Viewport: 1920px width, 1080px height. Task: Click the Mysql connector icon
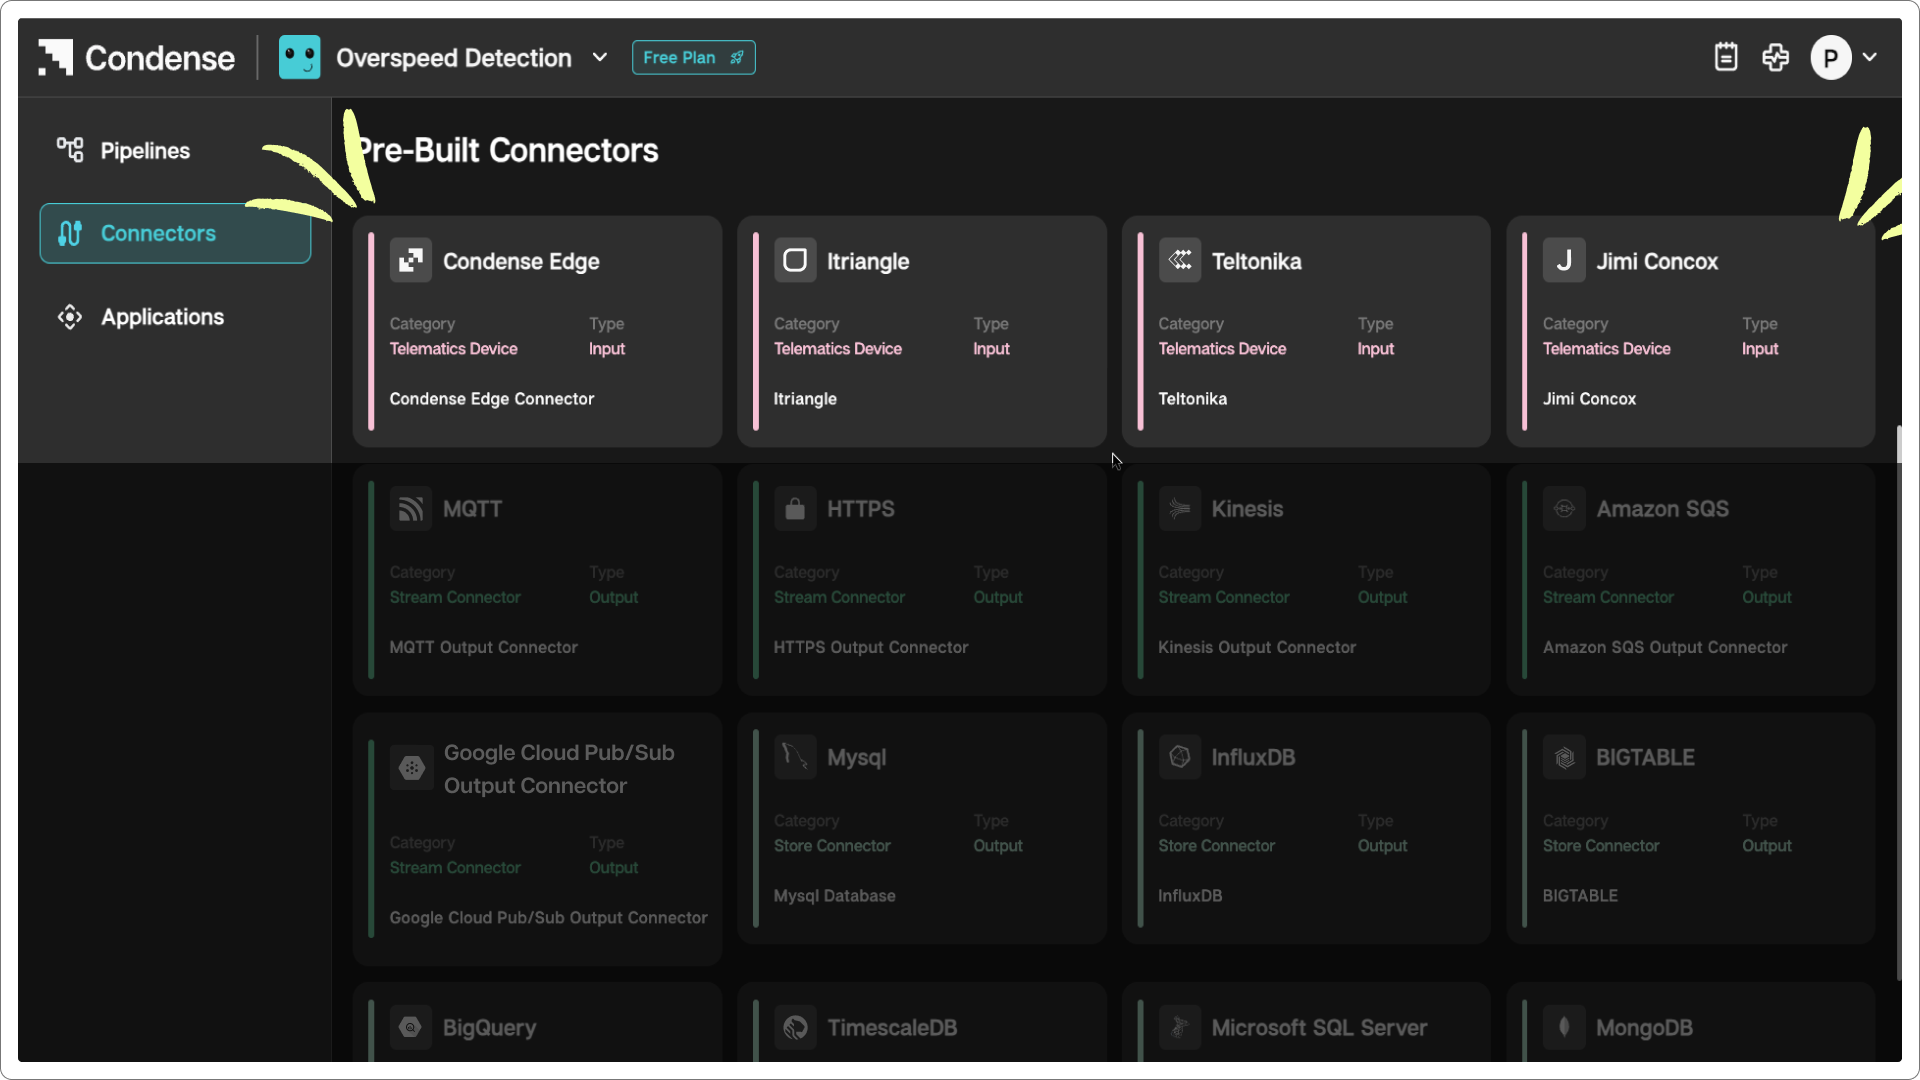coord(795,757)
